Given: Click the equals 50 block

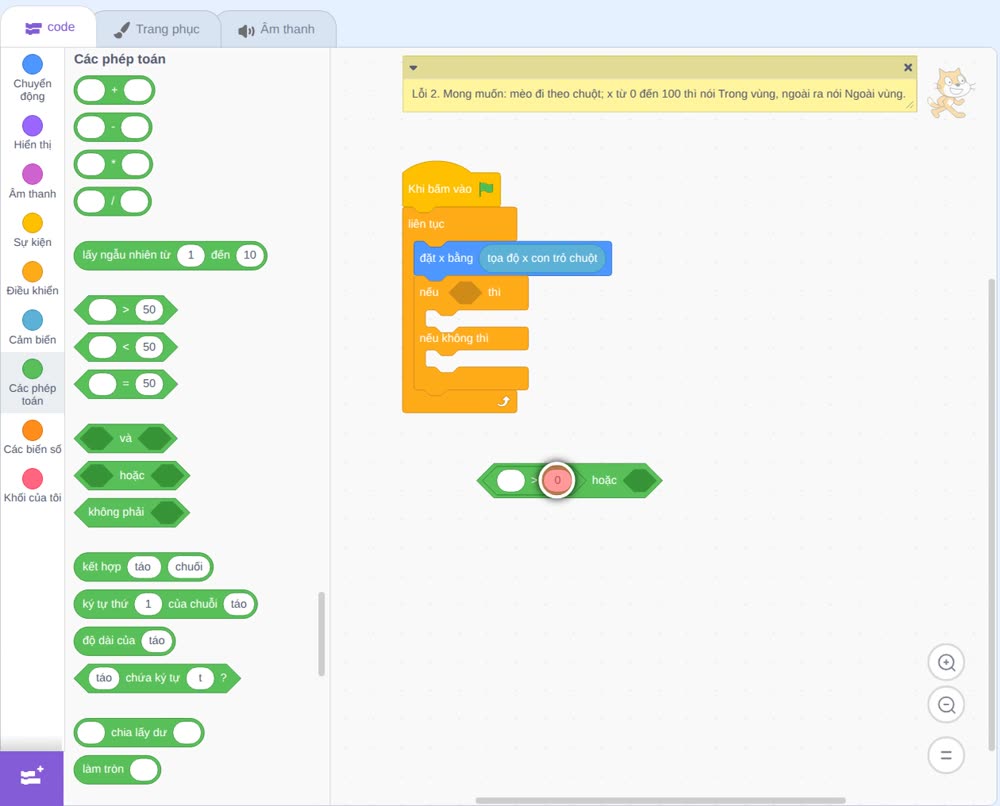Looking at the screenshot, I should [x=126, y=384].
